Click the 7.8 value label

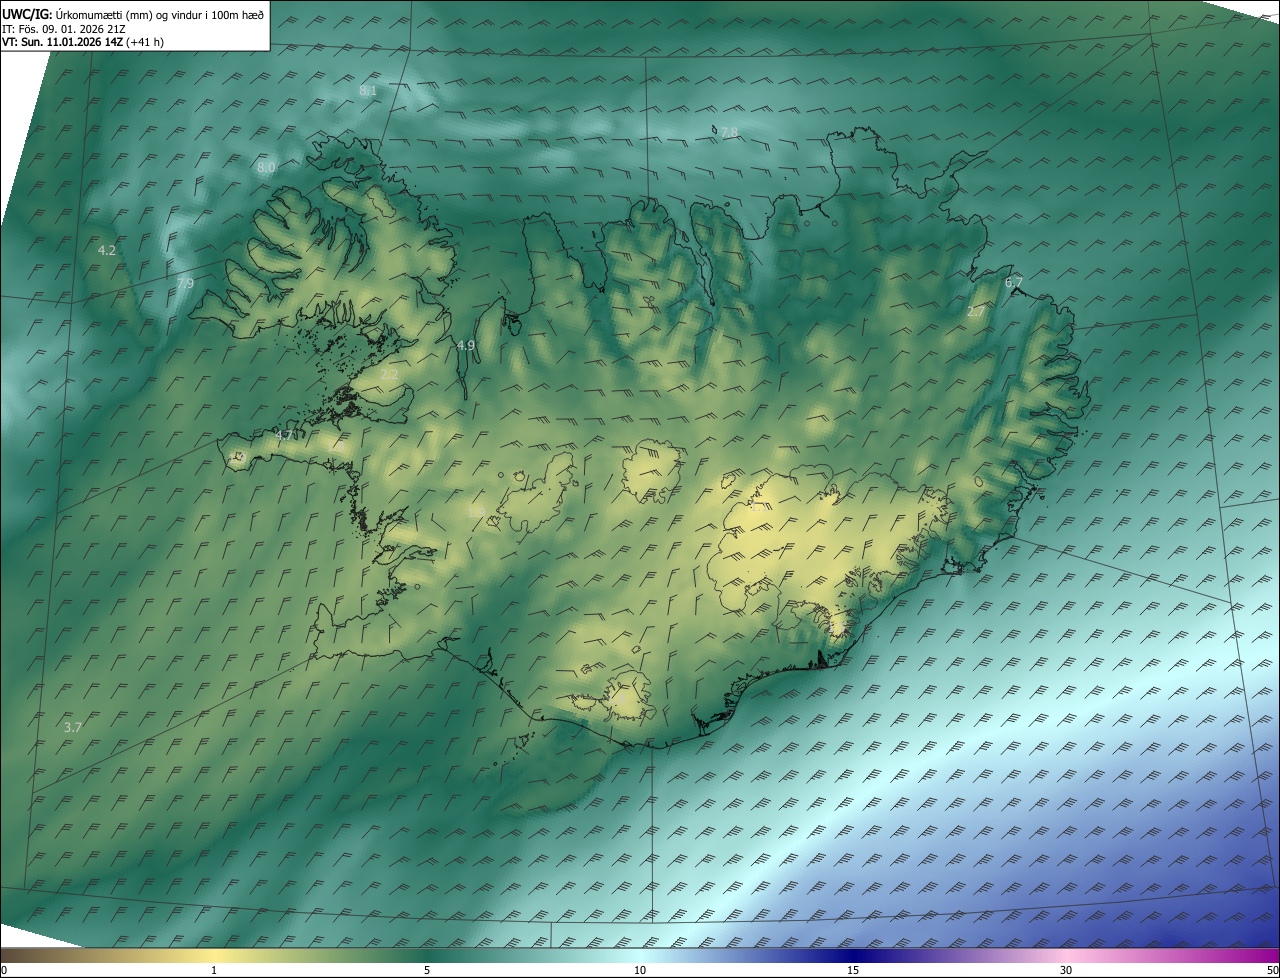729,132
